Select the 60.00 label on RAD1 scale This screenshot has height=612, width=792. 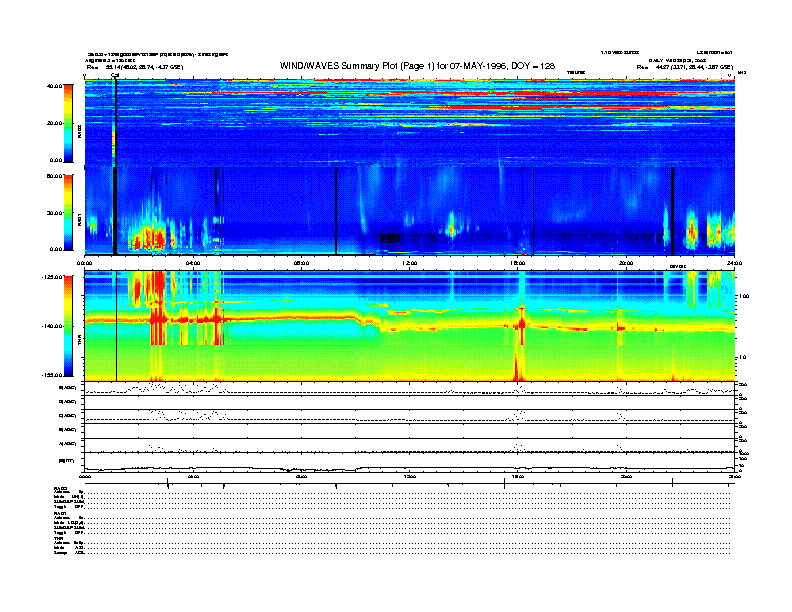[x=54, y=176]
